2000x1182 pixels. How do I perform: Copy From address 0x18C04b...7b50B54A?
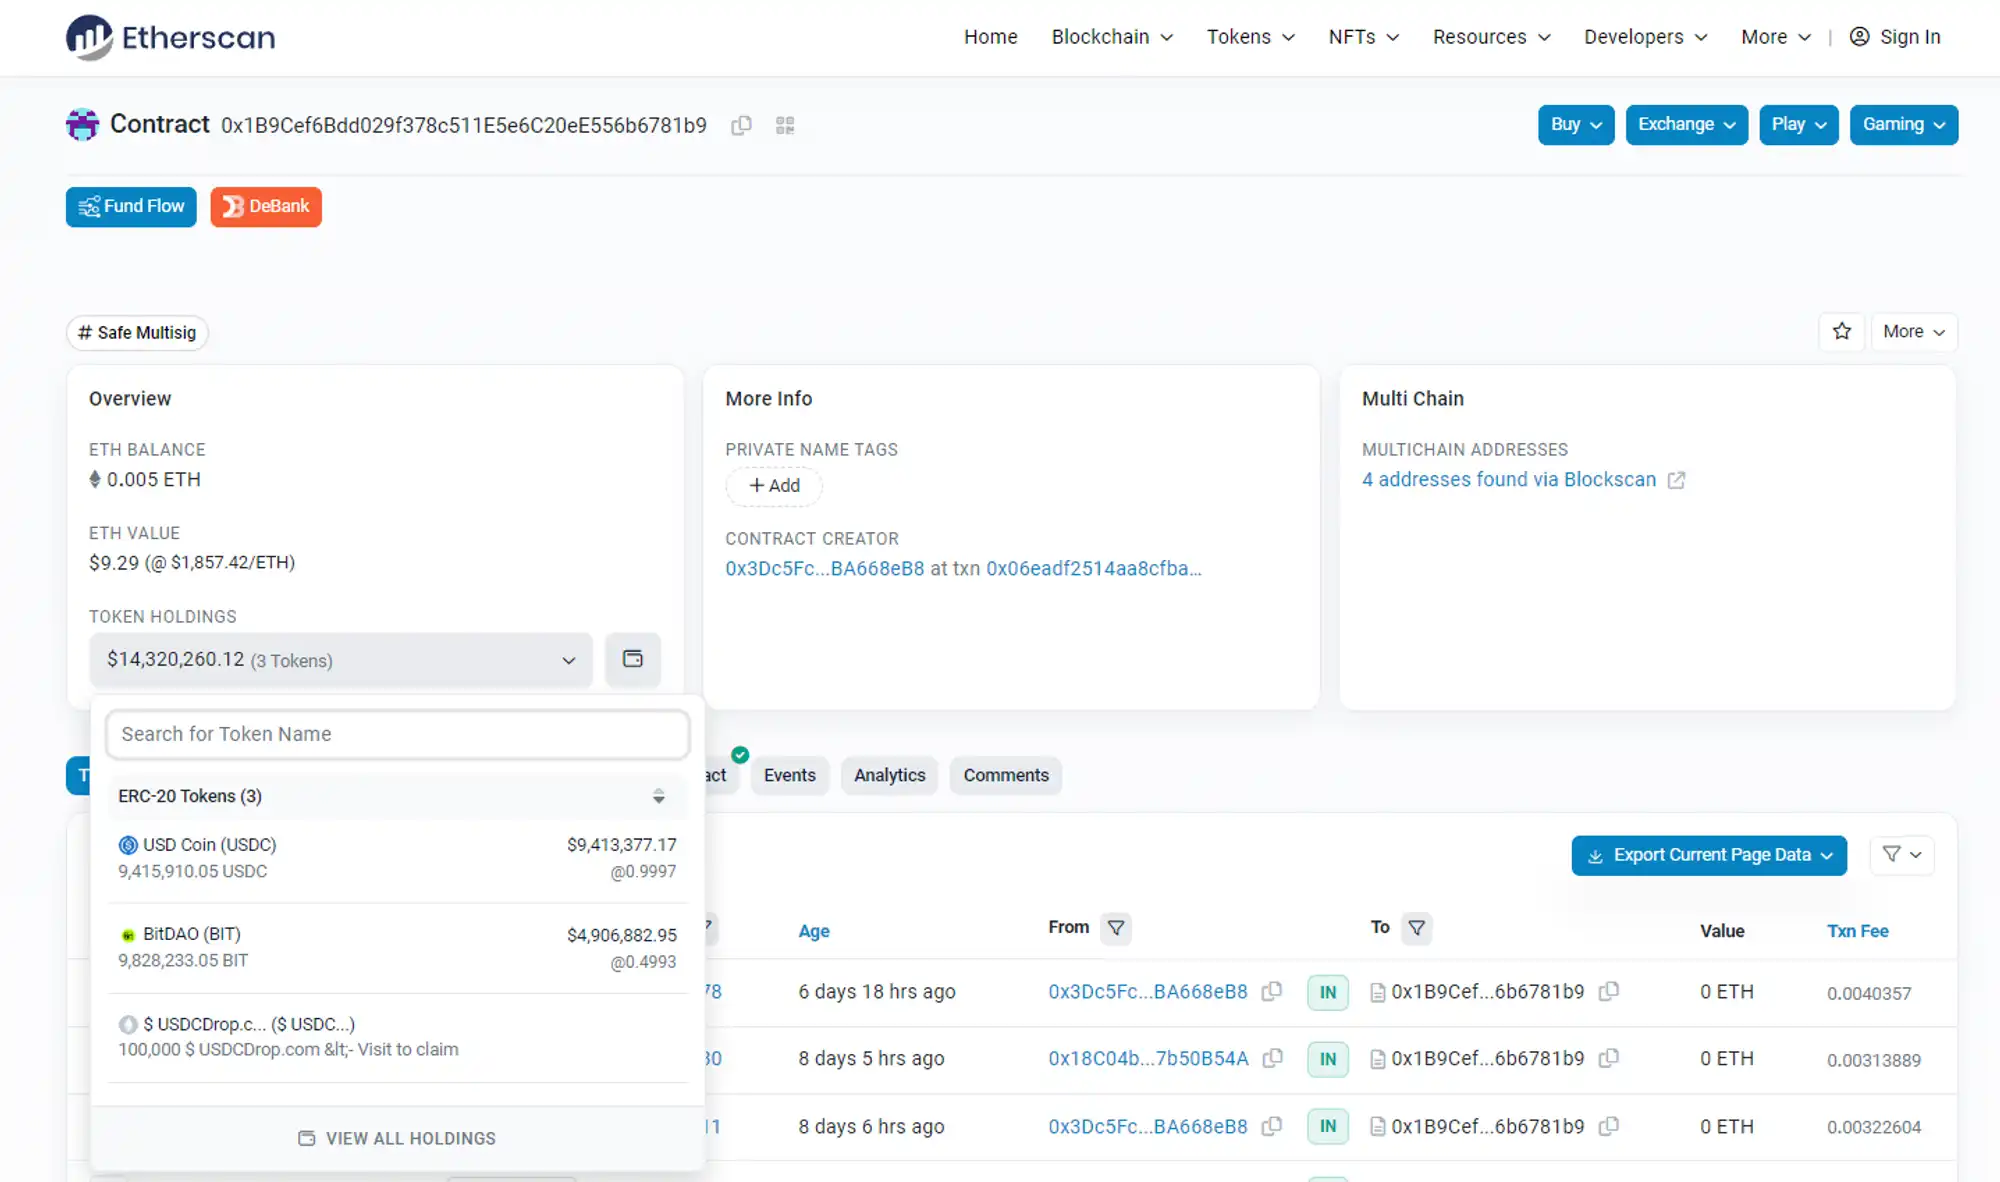[1273, 1058]
